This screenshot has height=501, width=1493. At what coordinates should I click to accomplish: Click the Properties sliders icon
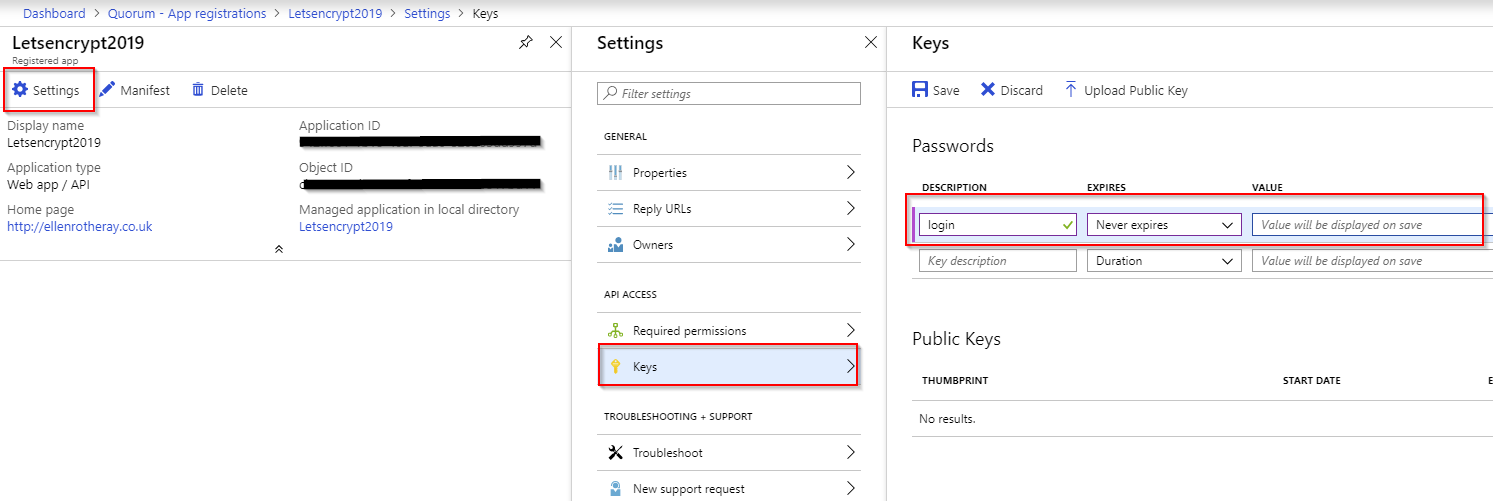(x=616, y=173)
